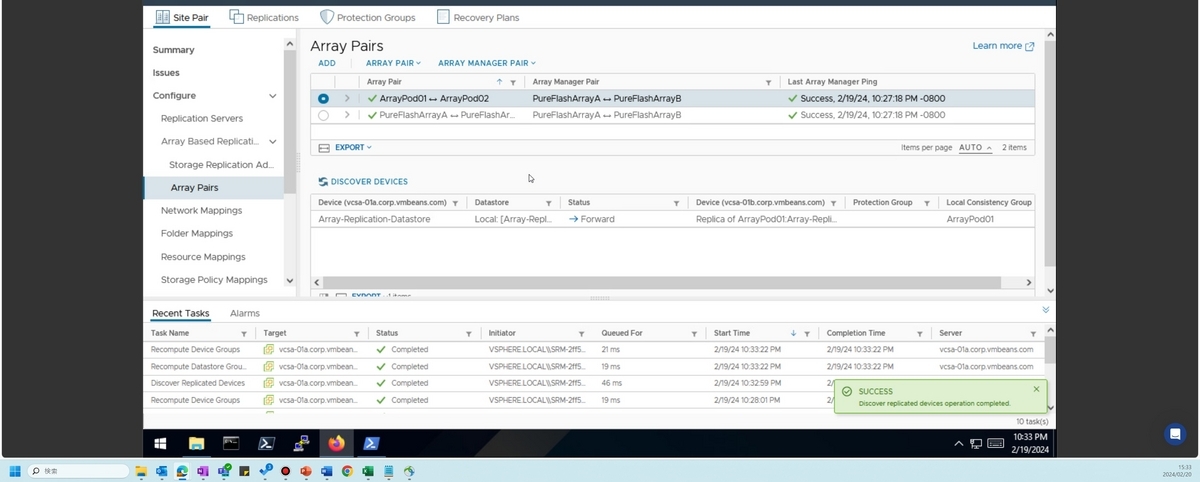Switch to the Replications tab
The width and height of the screenshot is (1200, 482).
(264, 17)
